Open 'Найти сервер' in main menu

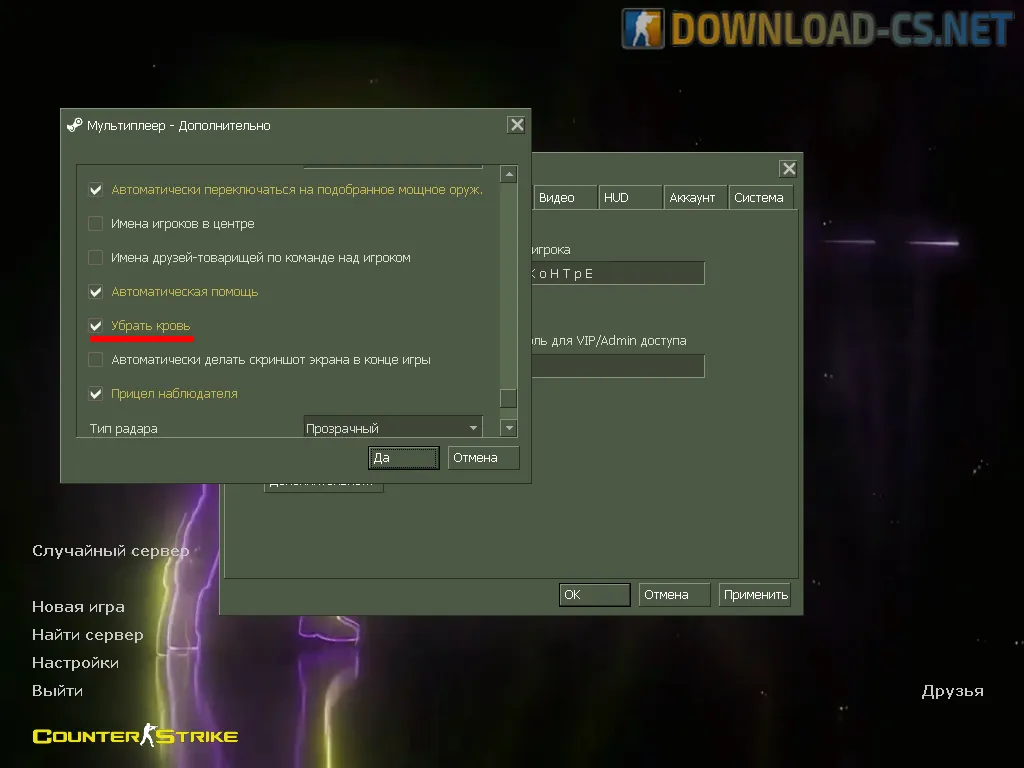[x=88, y=635]
